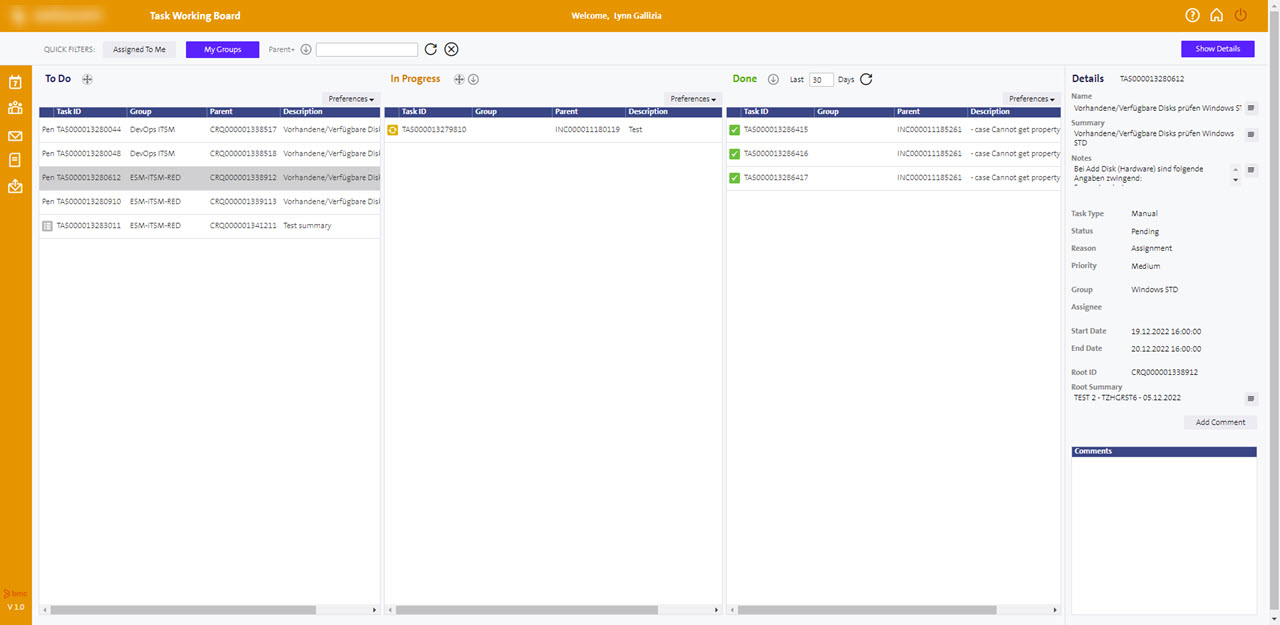This screenshot has width=1280, height=625.
Task: Expand Preferences dropdown in Done column
Action: [1031, 99]
